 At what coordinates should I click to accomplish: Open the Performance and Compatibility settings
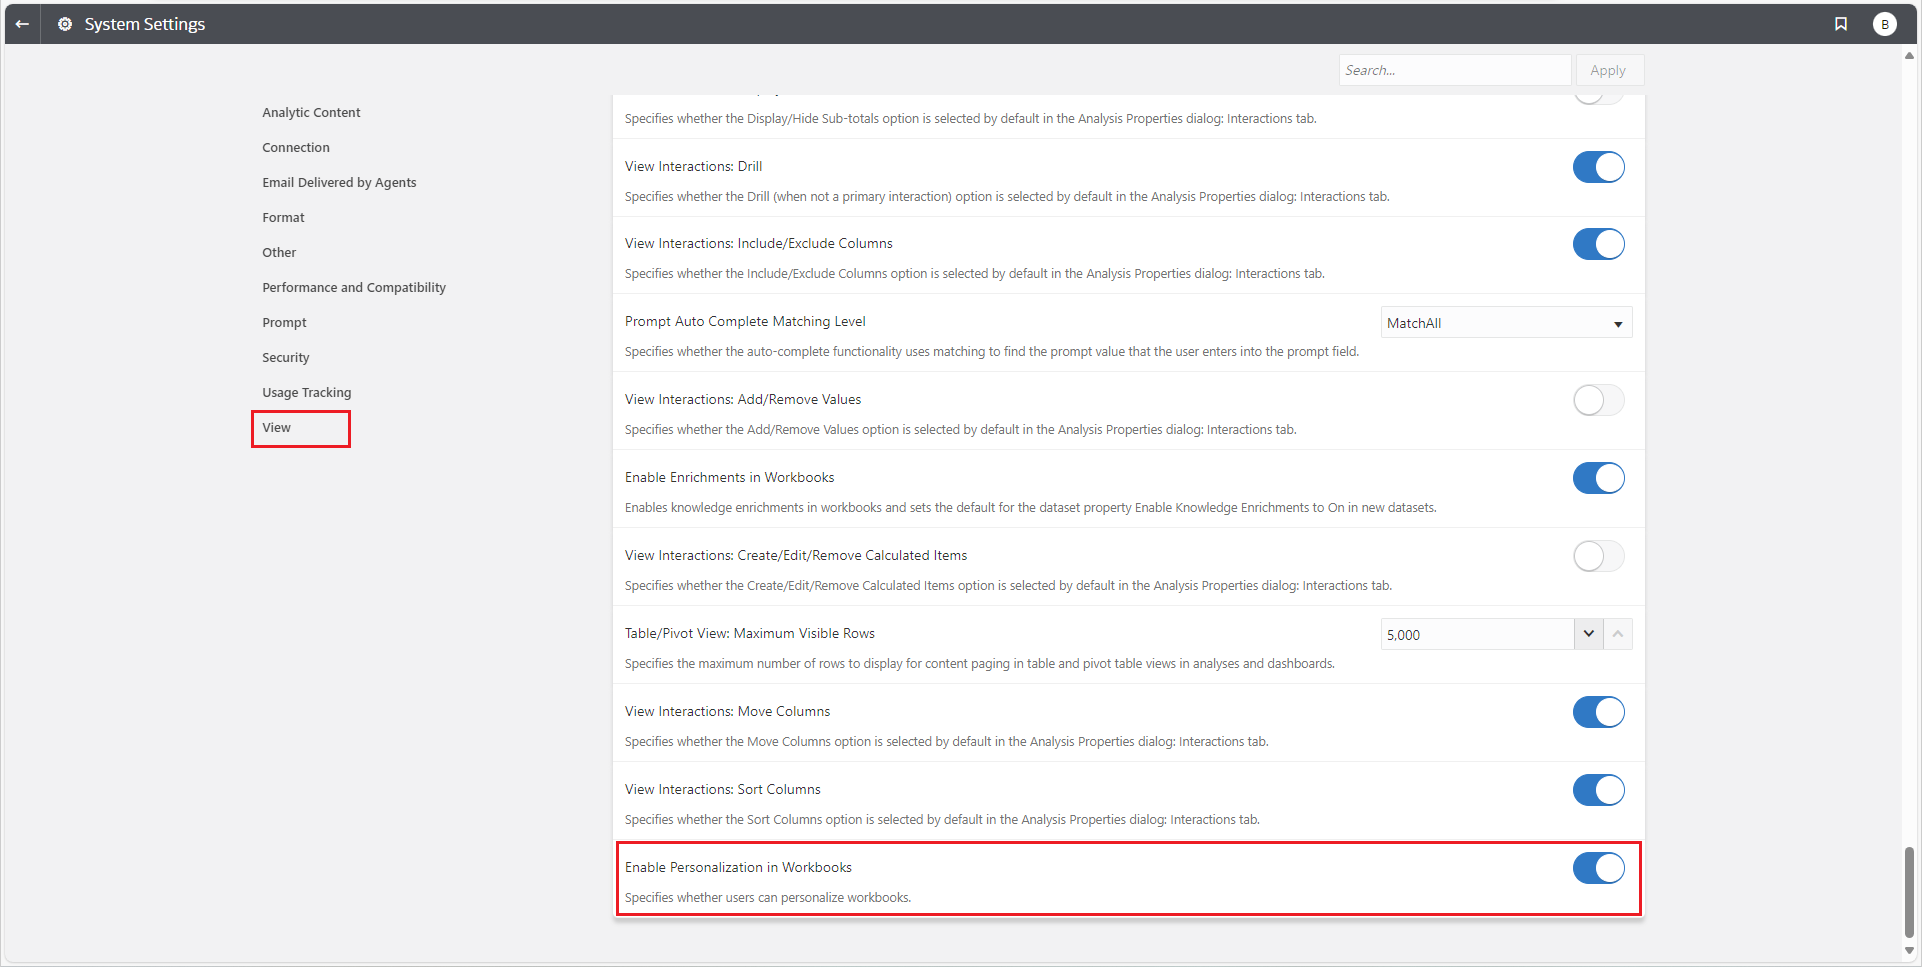[353, 287]
